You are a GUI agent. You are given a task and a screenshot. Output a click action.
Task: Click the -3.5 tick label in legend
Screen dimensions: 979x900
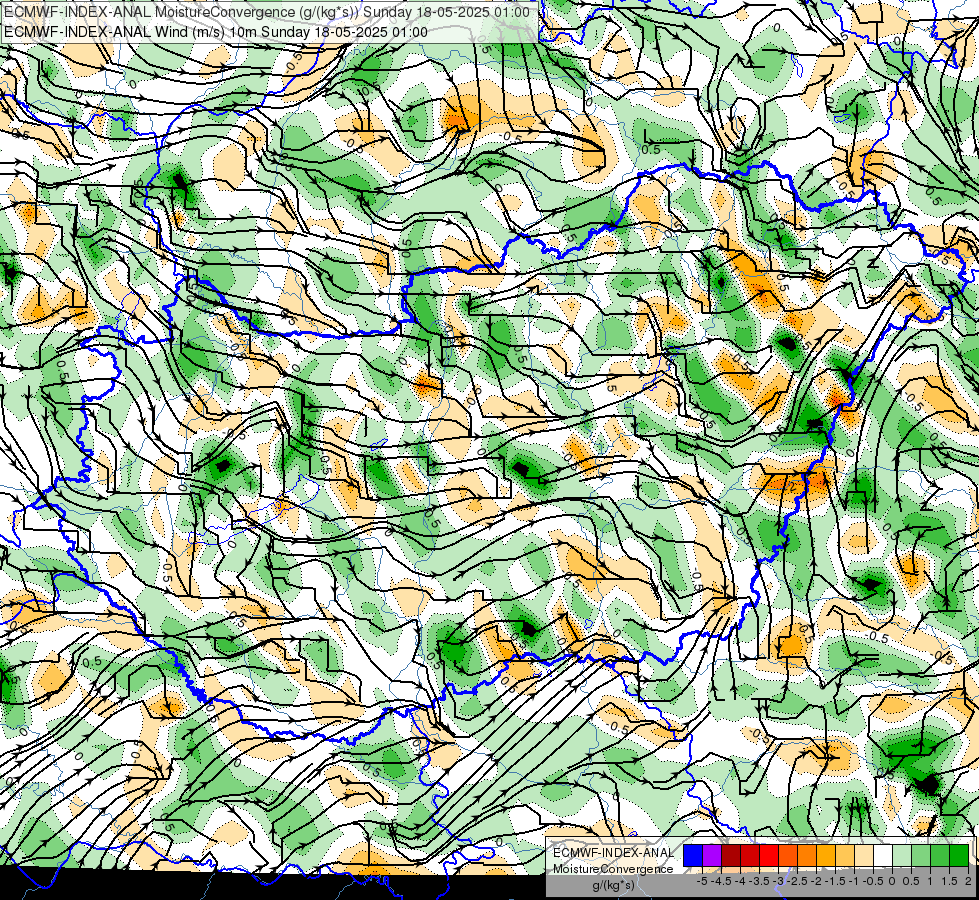coord(760,881)
